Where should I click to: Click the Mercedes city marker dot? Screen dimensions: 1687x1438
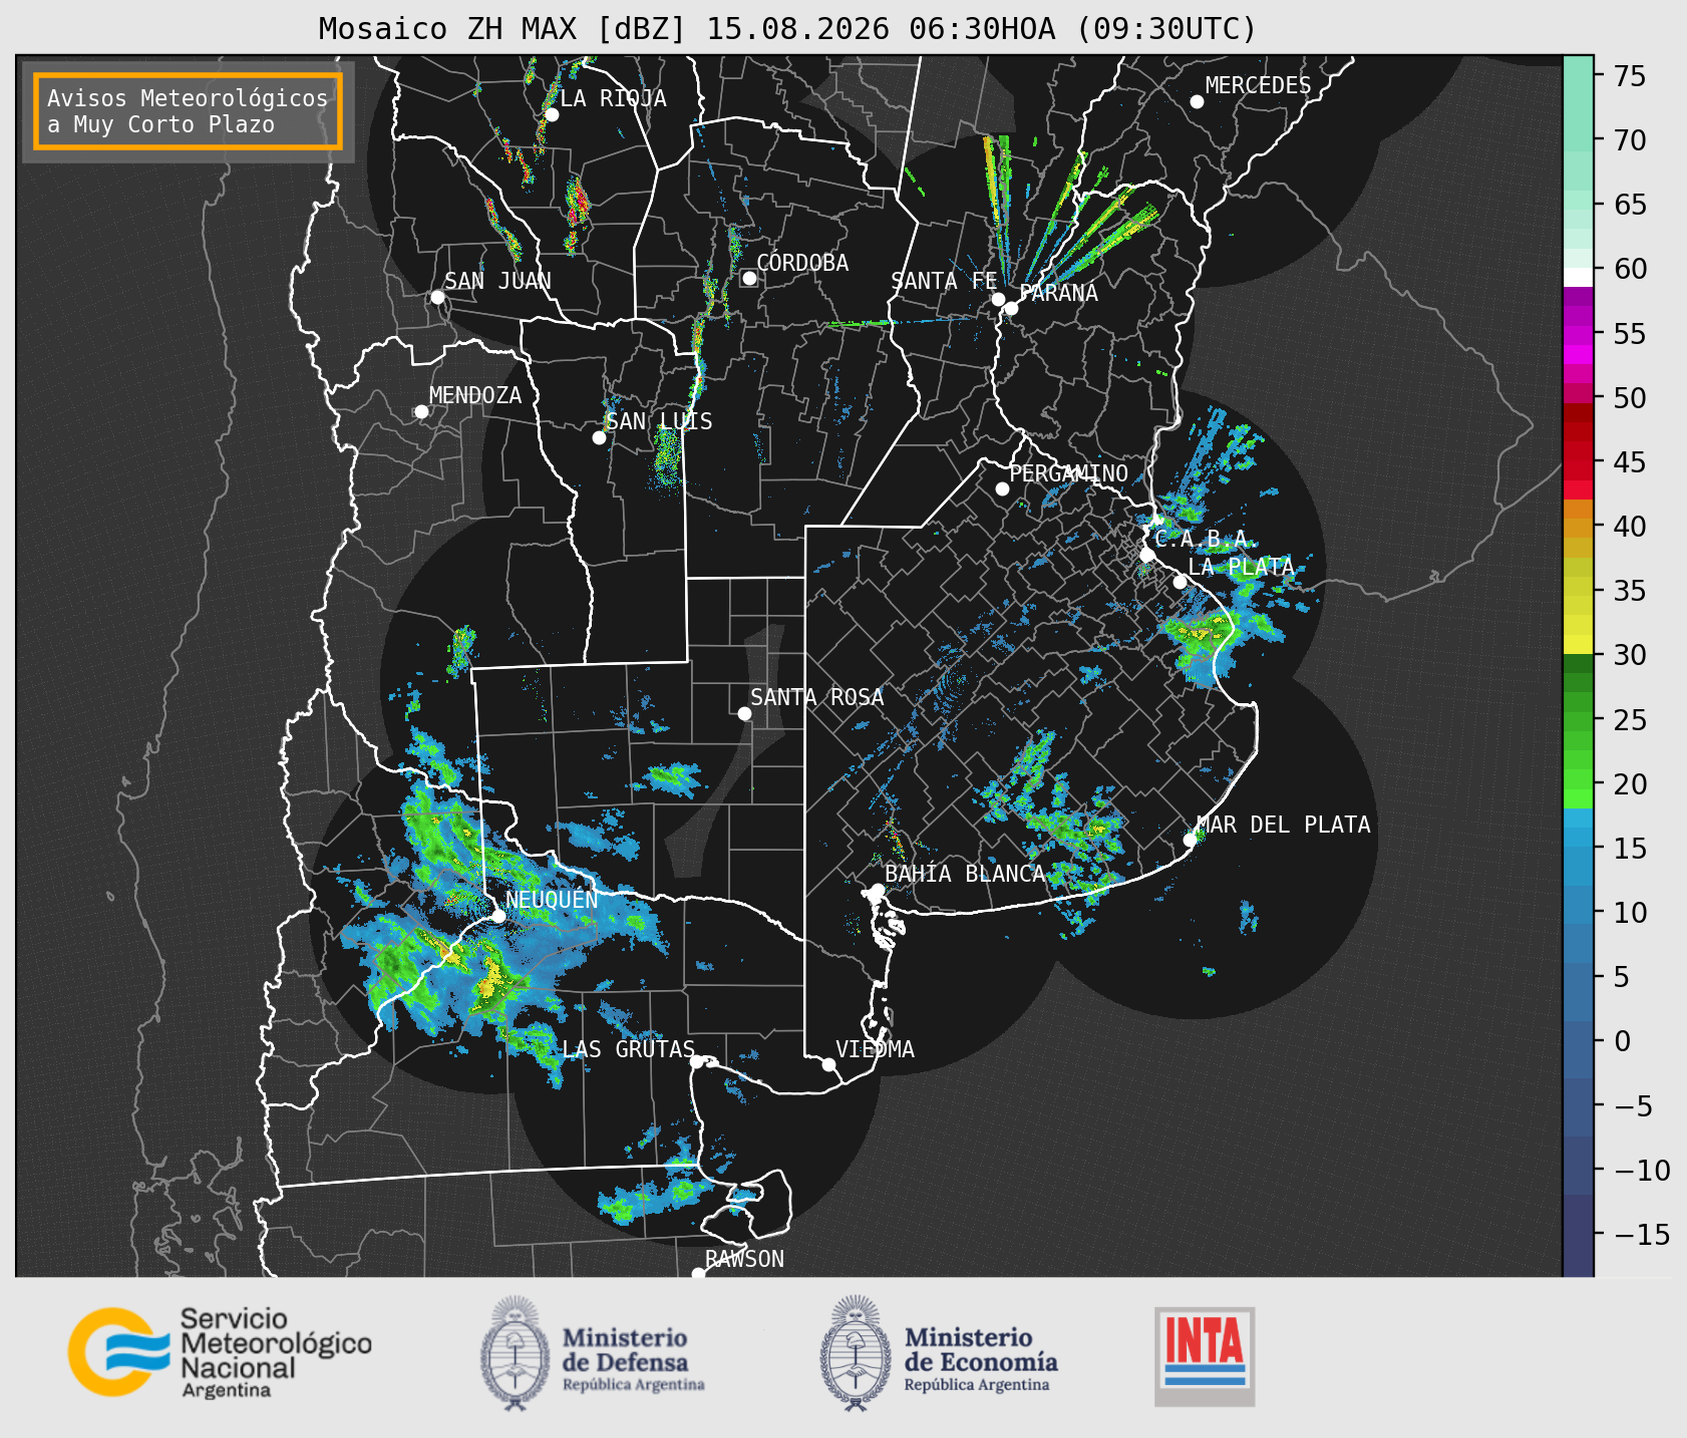click(x=1196, y=102)
